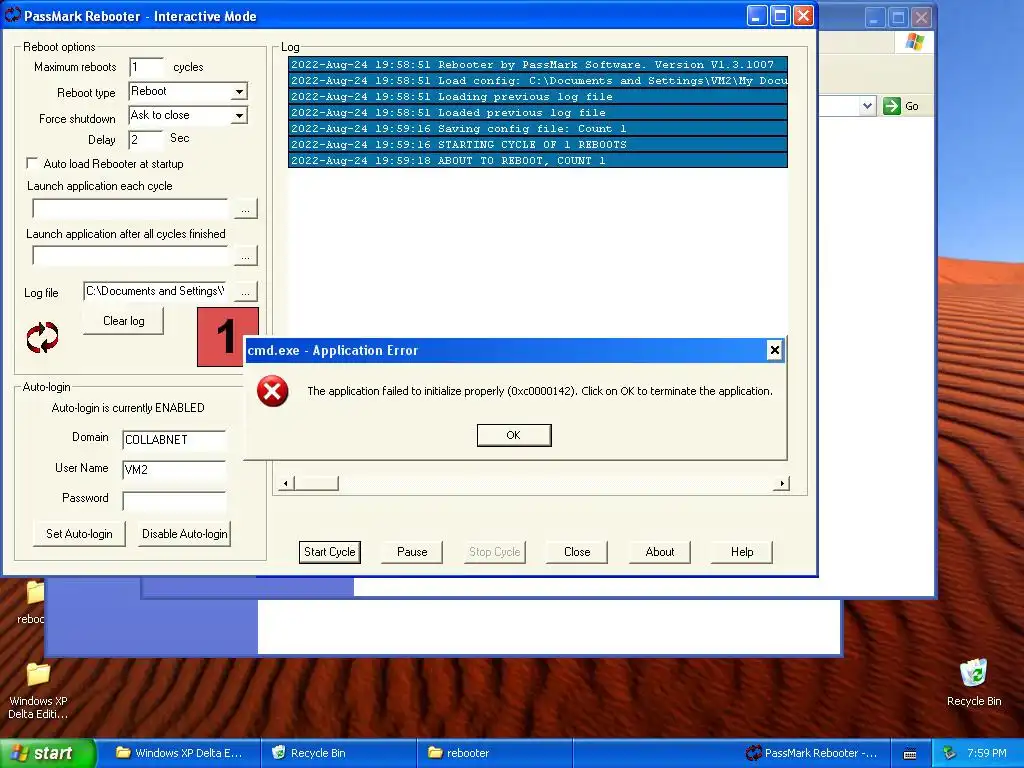Switch to Recycle Bin taskbar button
1024x768 pixels.
[338, 753]
